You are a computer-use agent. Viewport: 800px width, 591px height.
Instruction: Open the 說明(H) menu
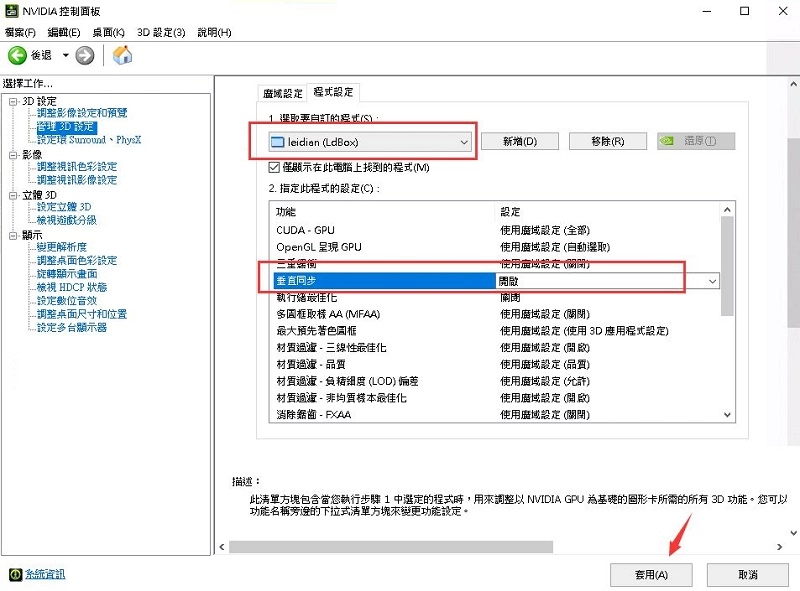(x=212, y=31)
